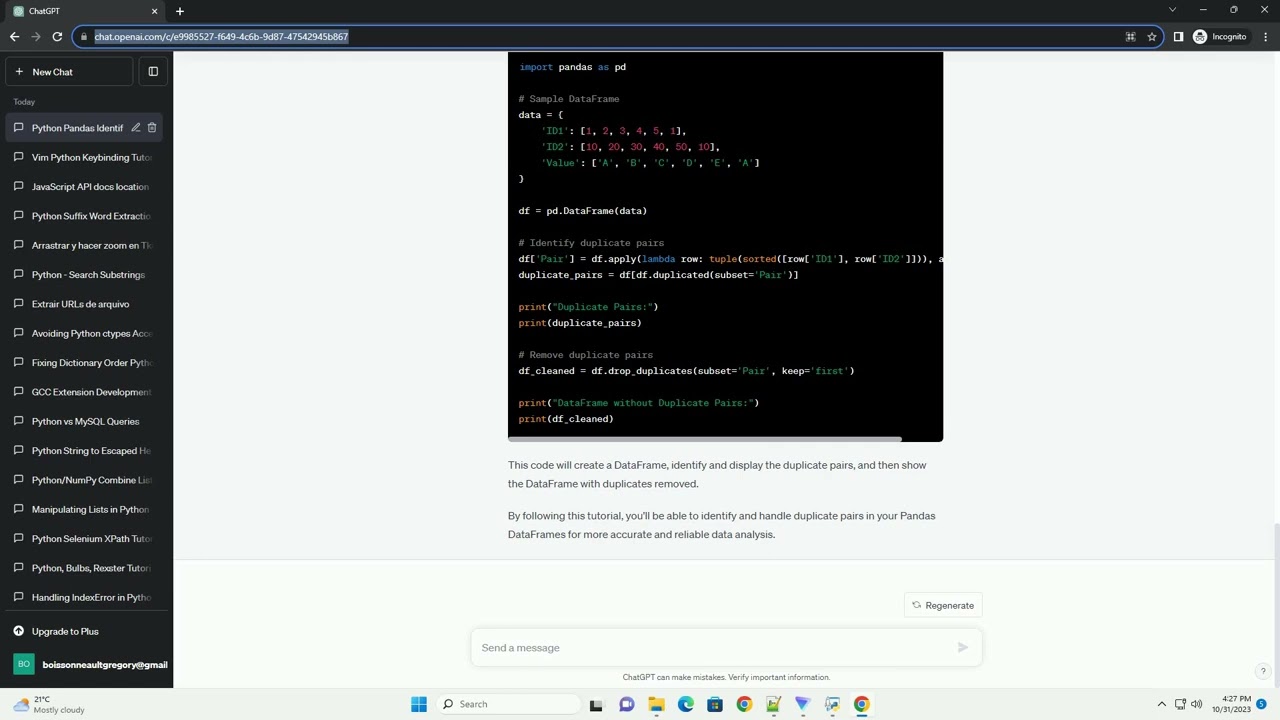Open Python, Bulbs, Rexster Tutor chat

tap(86, 568)
